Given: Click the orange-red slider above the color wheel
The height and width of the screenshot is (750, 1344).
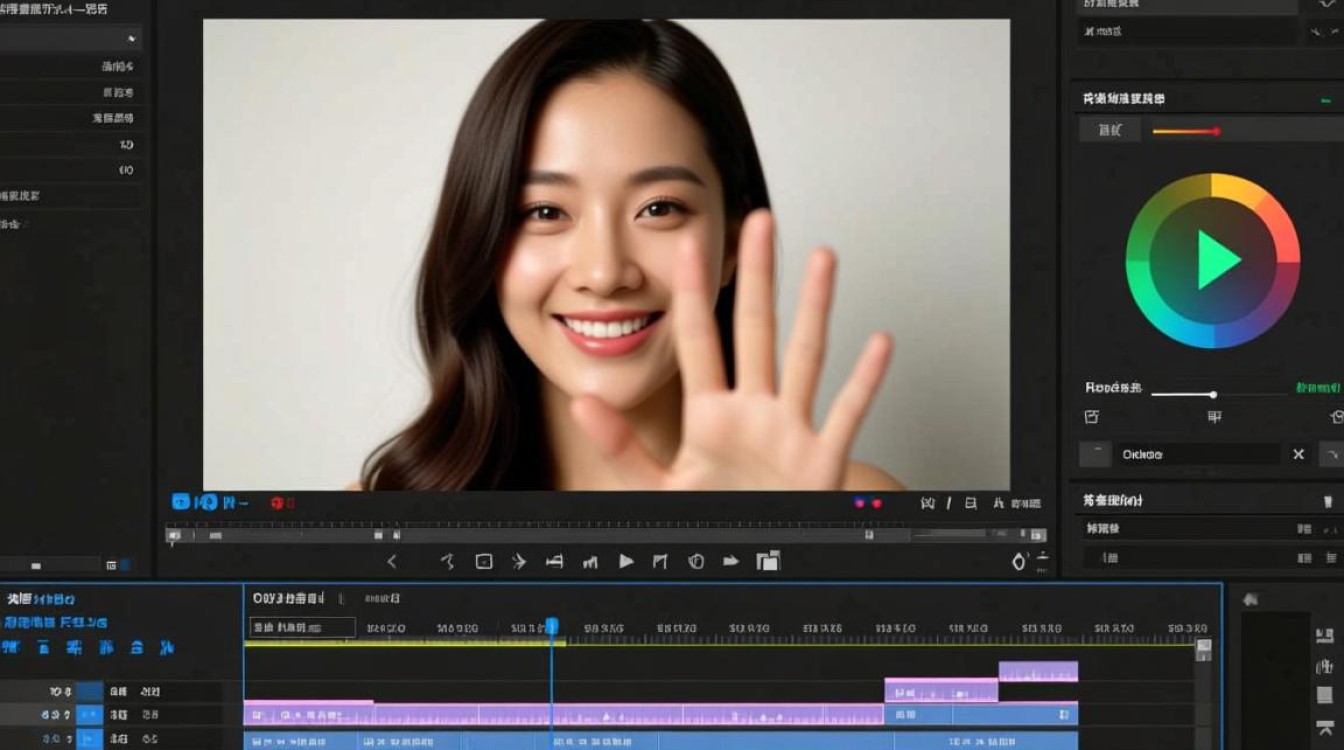Looking at the screenshot, I should pyautogui.click(x=1186, y=131).
